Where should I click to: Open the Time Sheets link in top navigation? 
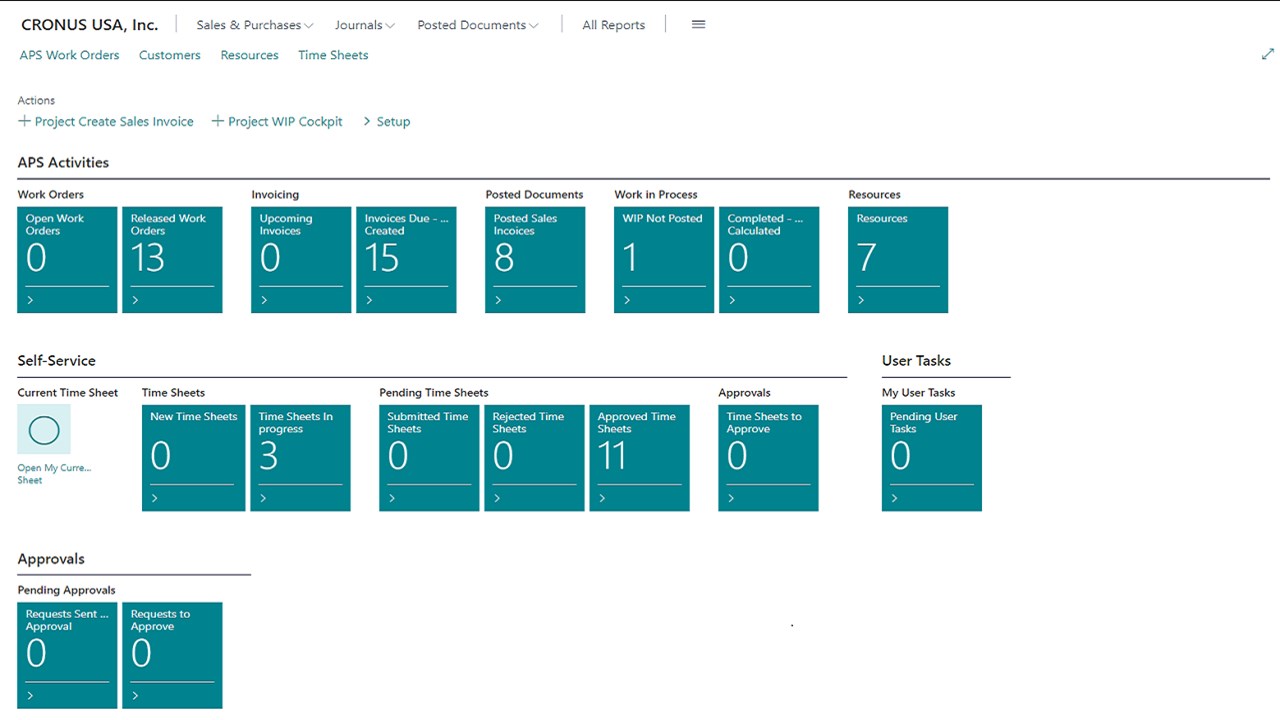tap(333, 55)
